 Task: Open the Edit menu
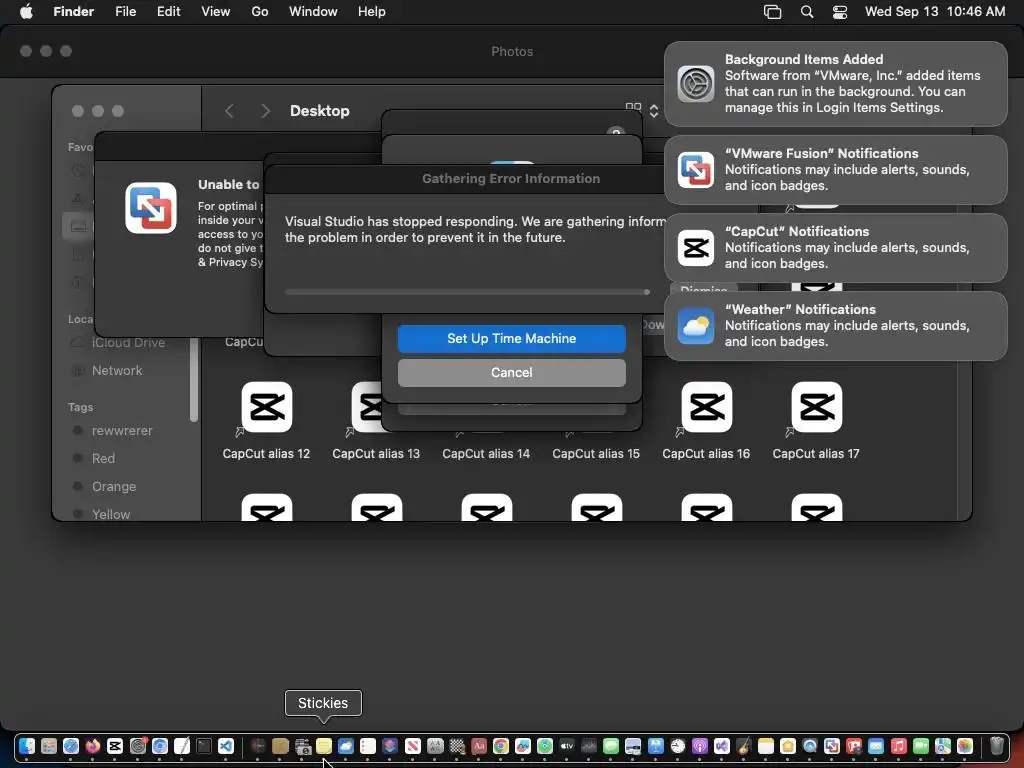click(168, 12)
